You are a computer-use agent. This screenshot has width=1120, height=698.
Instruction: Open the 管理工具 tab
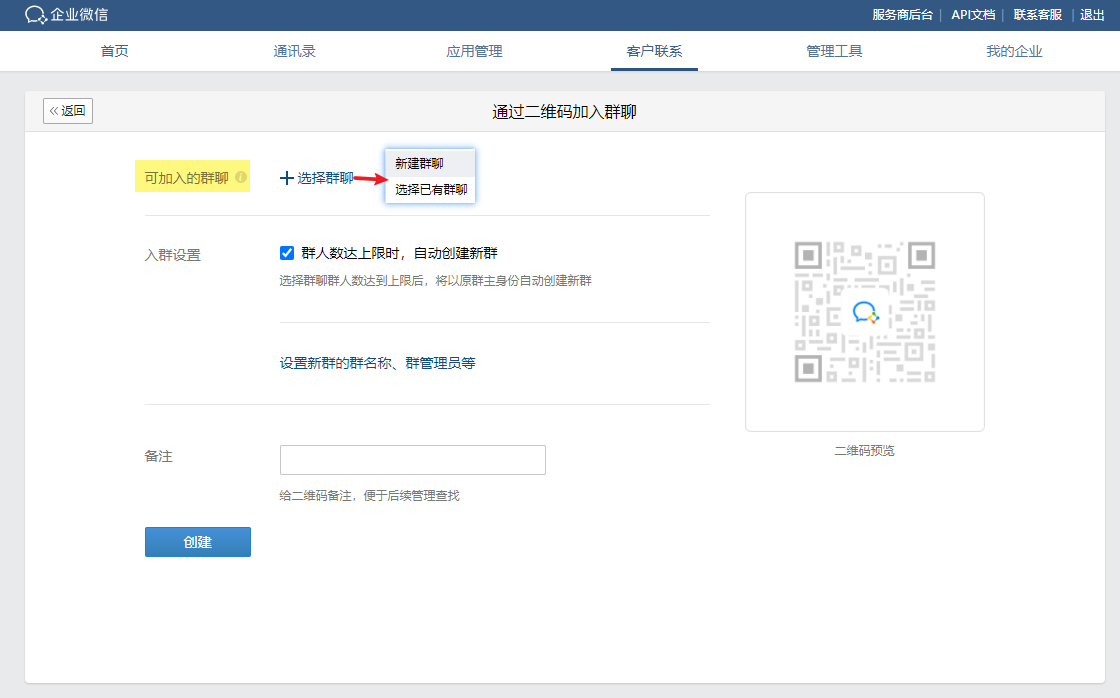pyautogui.click(x=834, y=51)
